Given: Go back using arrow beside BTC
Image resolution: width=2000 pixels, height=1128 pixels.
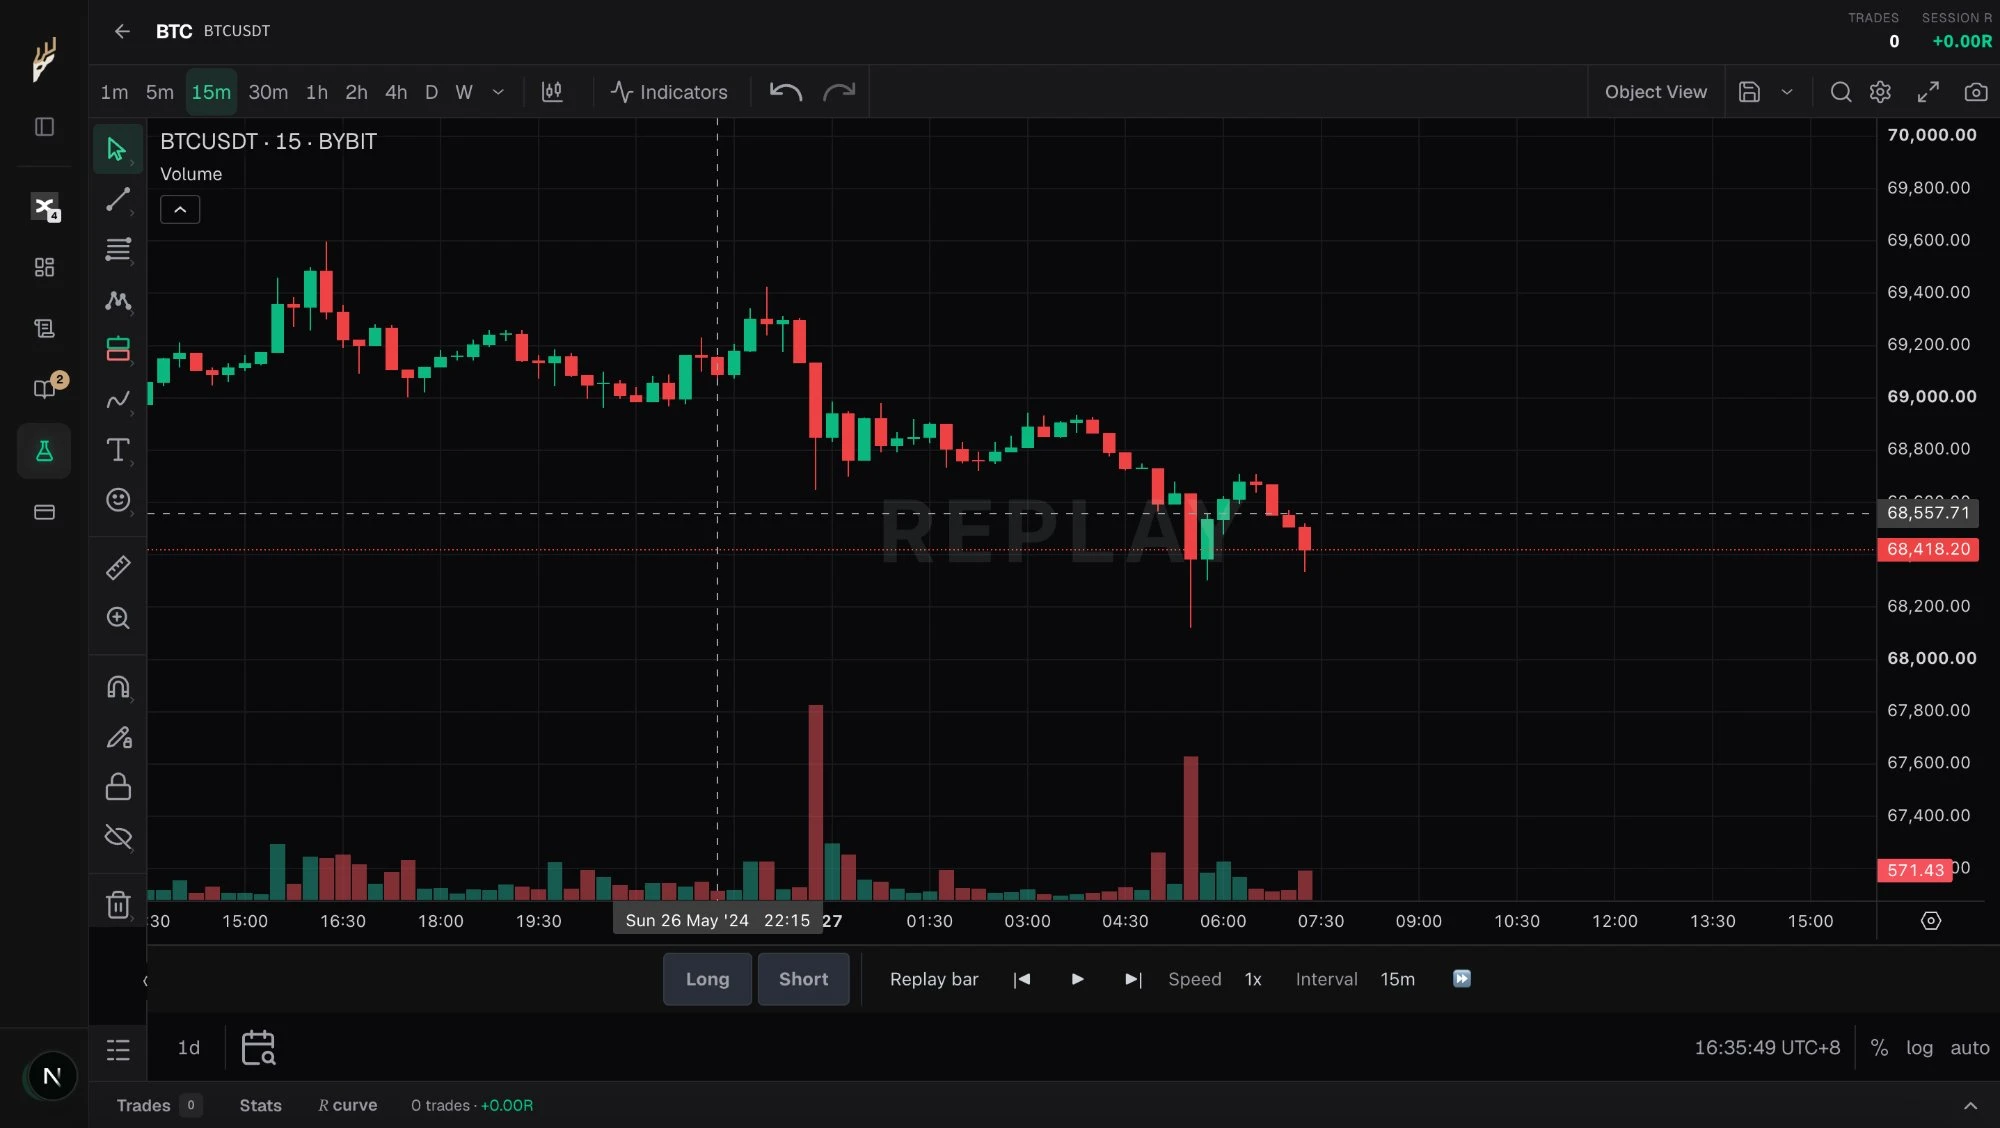Looking at the screenshot, I should point(122,31).
